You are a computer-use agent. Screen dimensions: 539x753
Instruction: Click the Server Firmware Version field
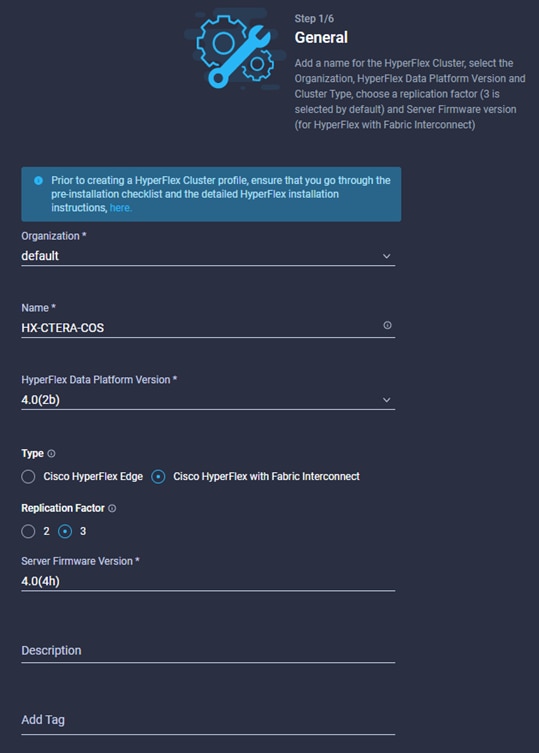click(208, 581)
